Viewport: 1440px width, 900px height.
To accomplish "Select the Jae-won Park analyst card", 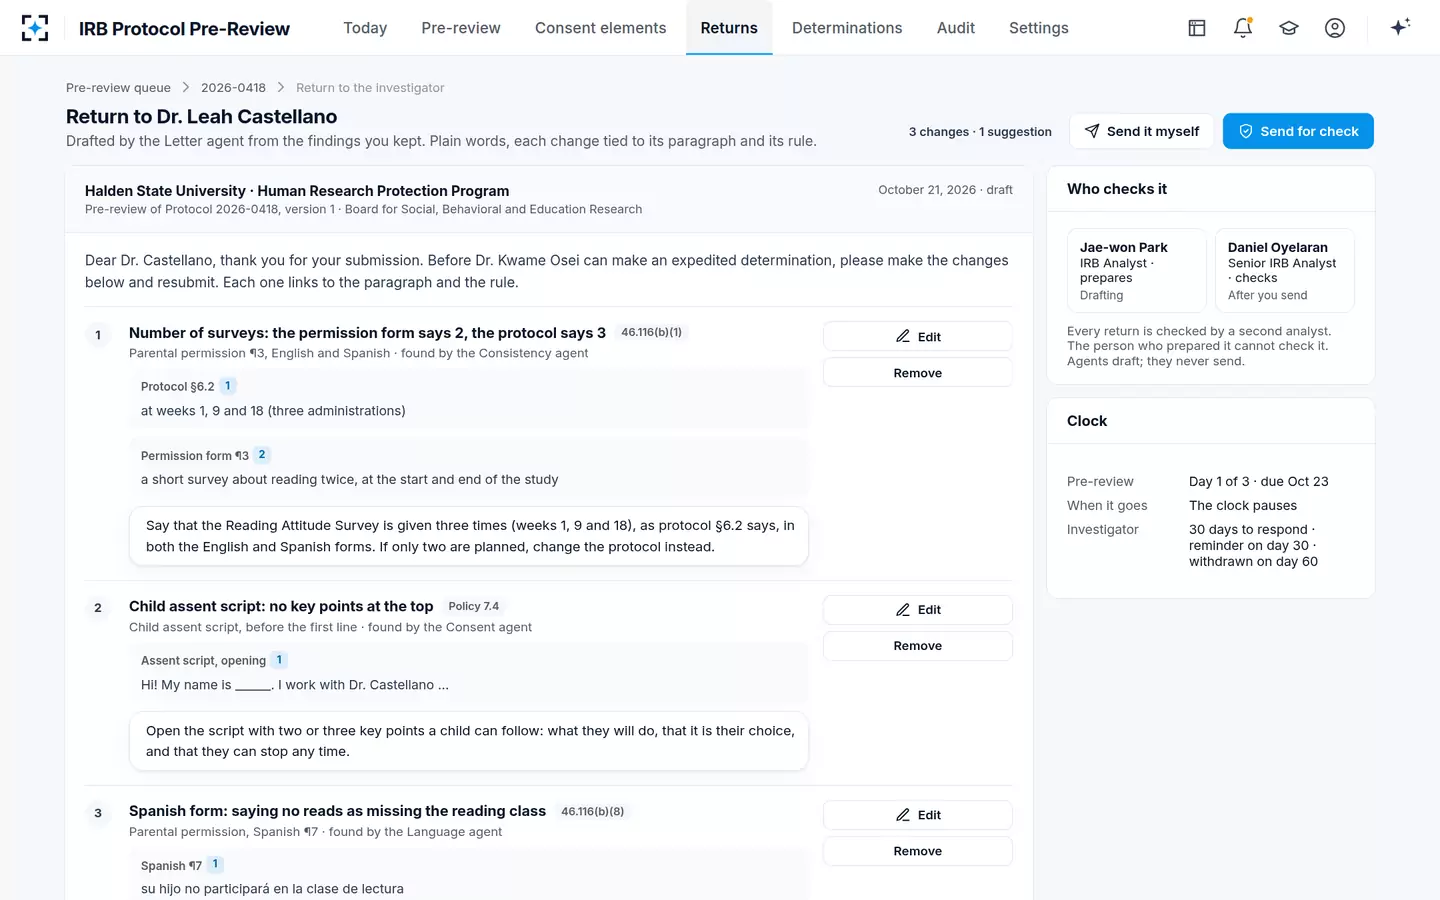I will click(x=1136, y=270).
